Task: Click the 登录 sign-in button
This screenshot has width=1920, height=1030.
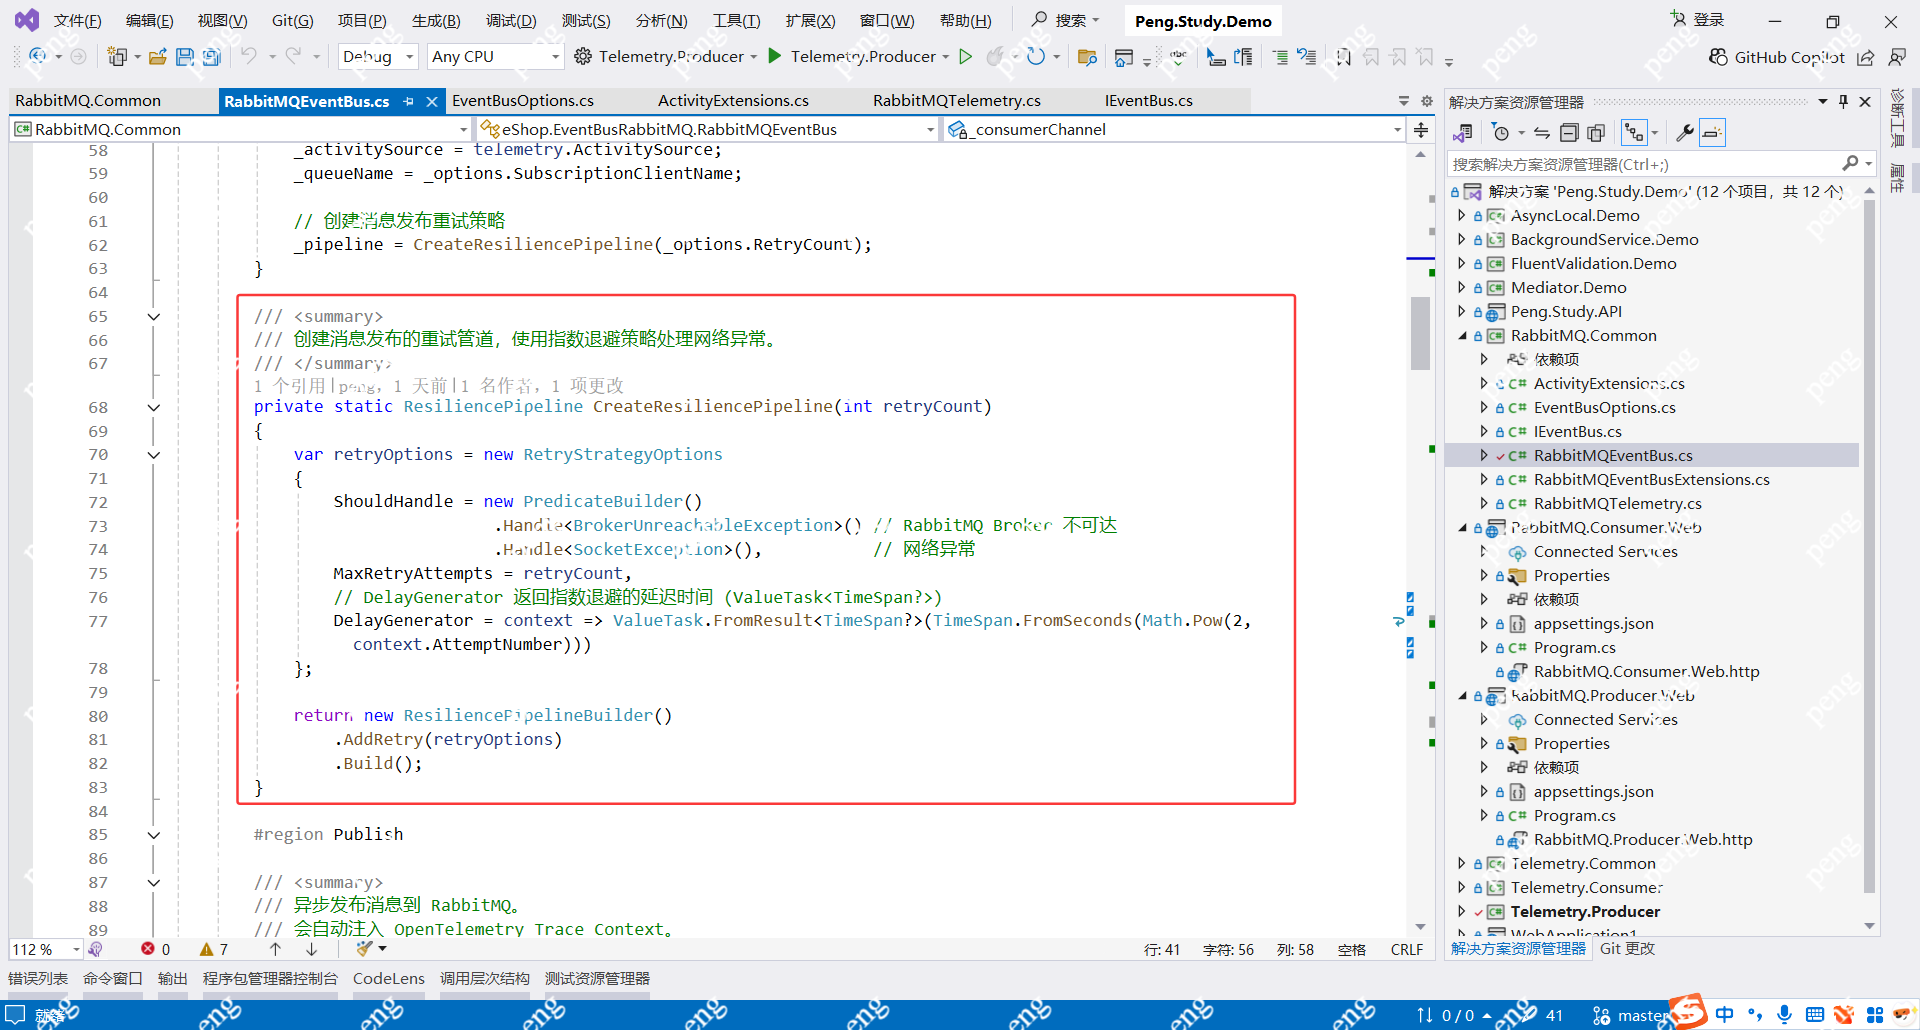Action: click(1698, 20)
